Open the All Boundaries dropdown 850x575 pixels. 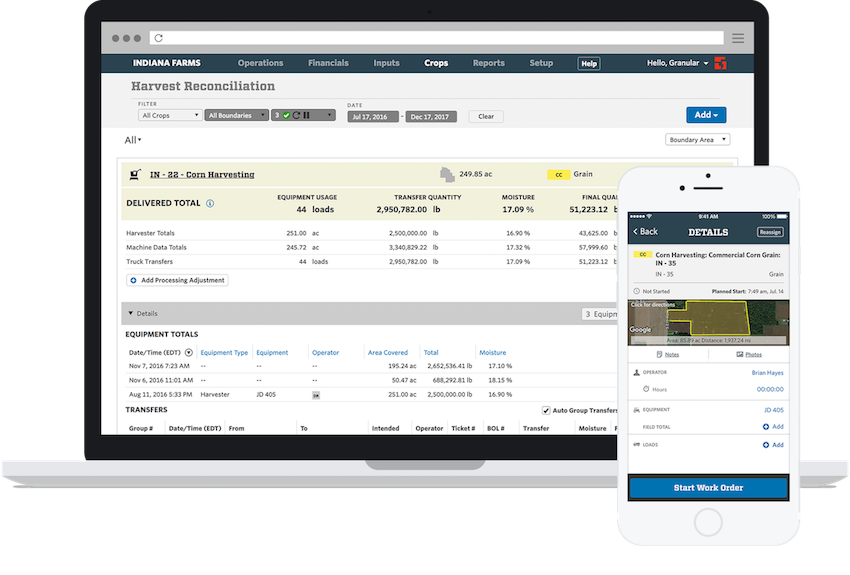(236, 115)
